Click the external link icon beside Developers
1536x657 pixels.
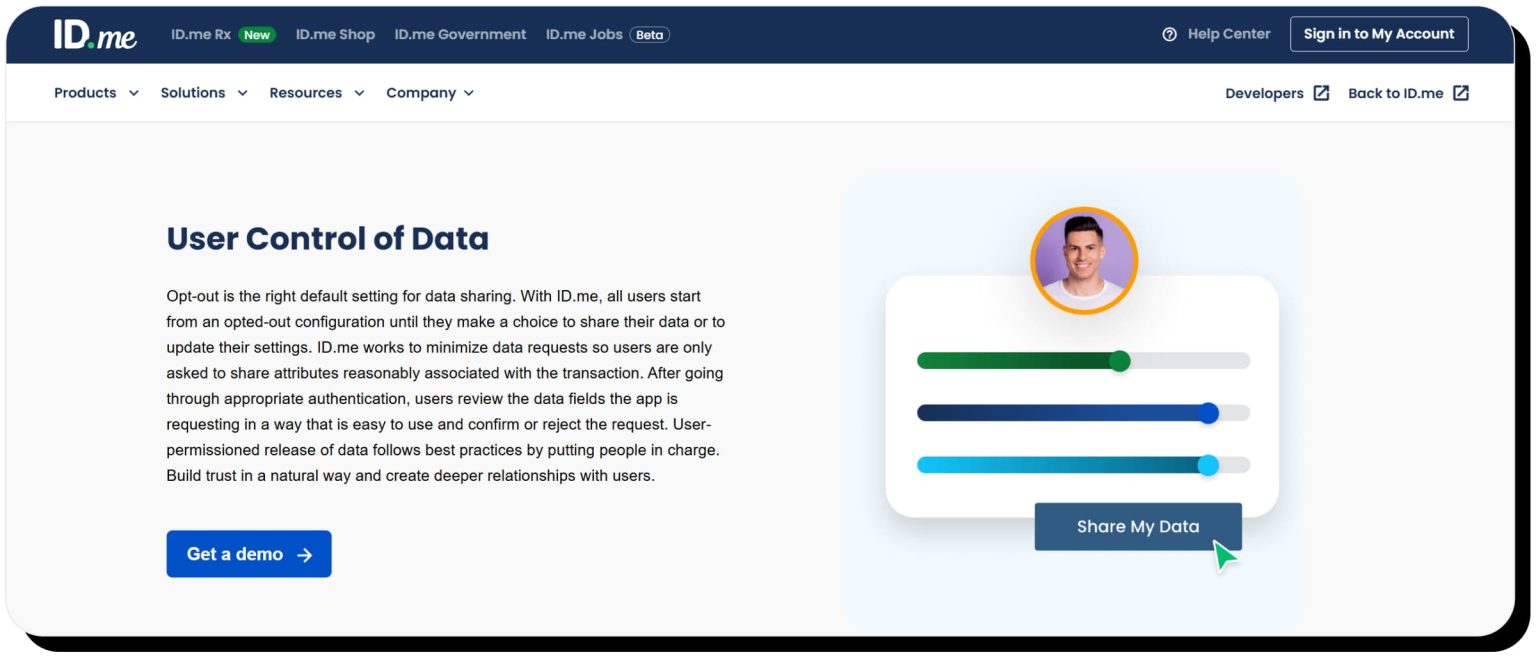coord(1322,92)
